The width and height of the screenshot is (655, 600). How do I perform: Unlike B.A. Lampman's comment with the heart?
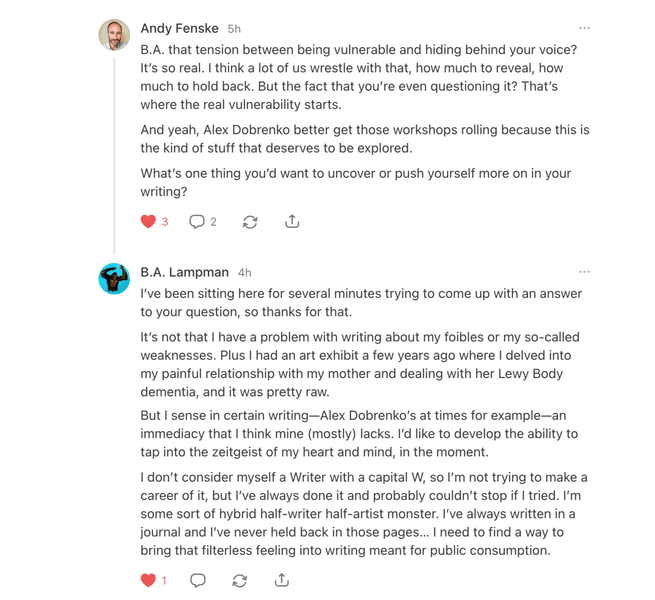[x=148, y=580]
